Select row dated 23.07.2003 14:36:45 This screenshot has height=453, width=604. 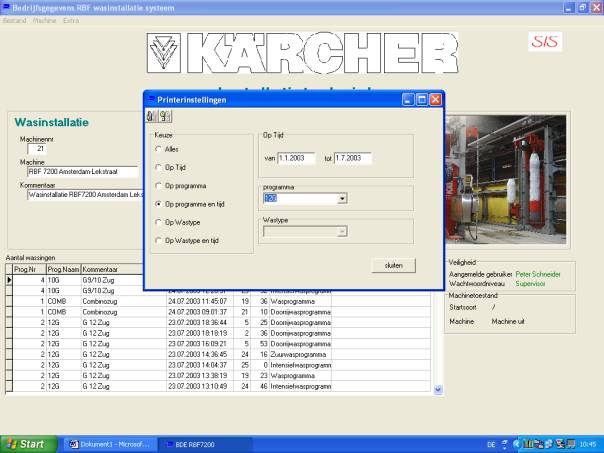(218, 354)
